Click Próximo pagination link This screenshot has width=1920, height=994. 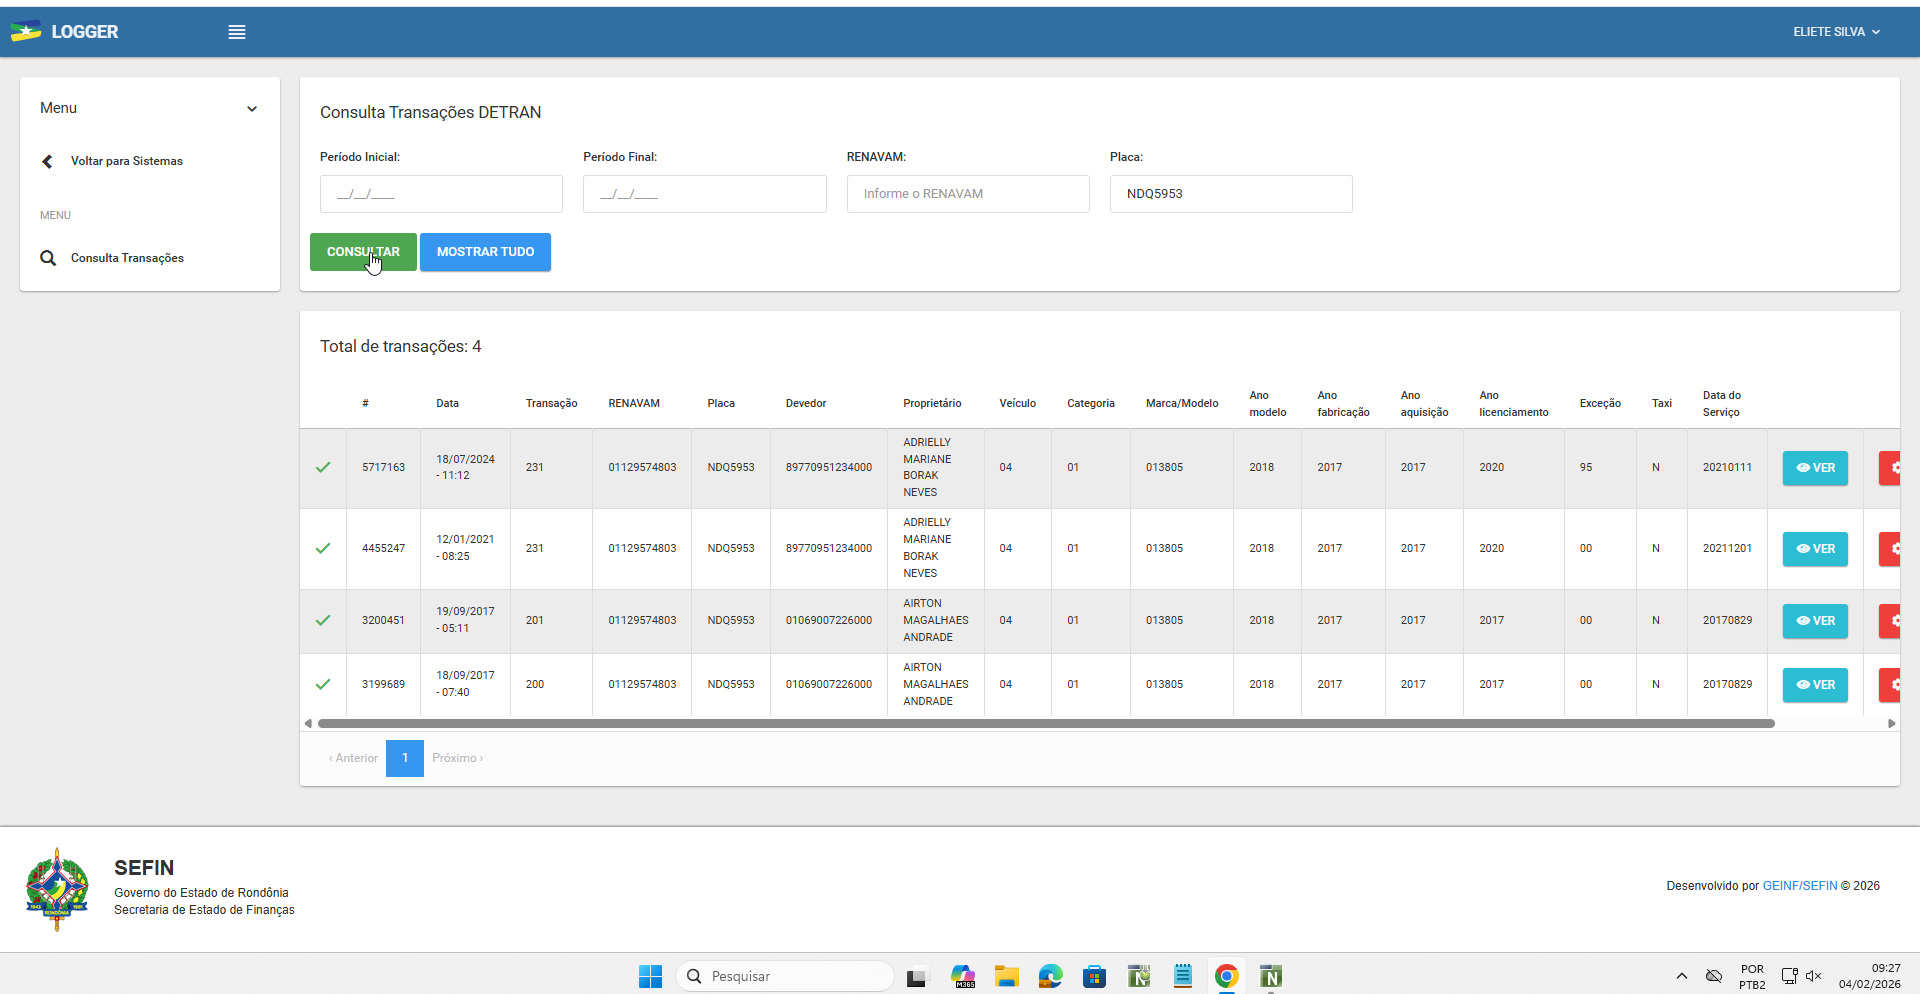[457, 758]
